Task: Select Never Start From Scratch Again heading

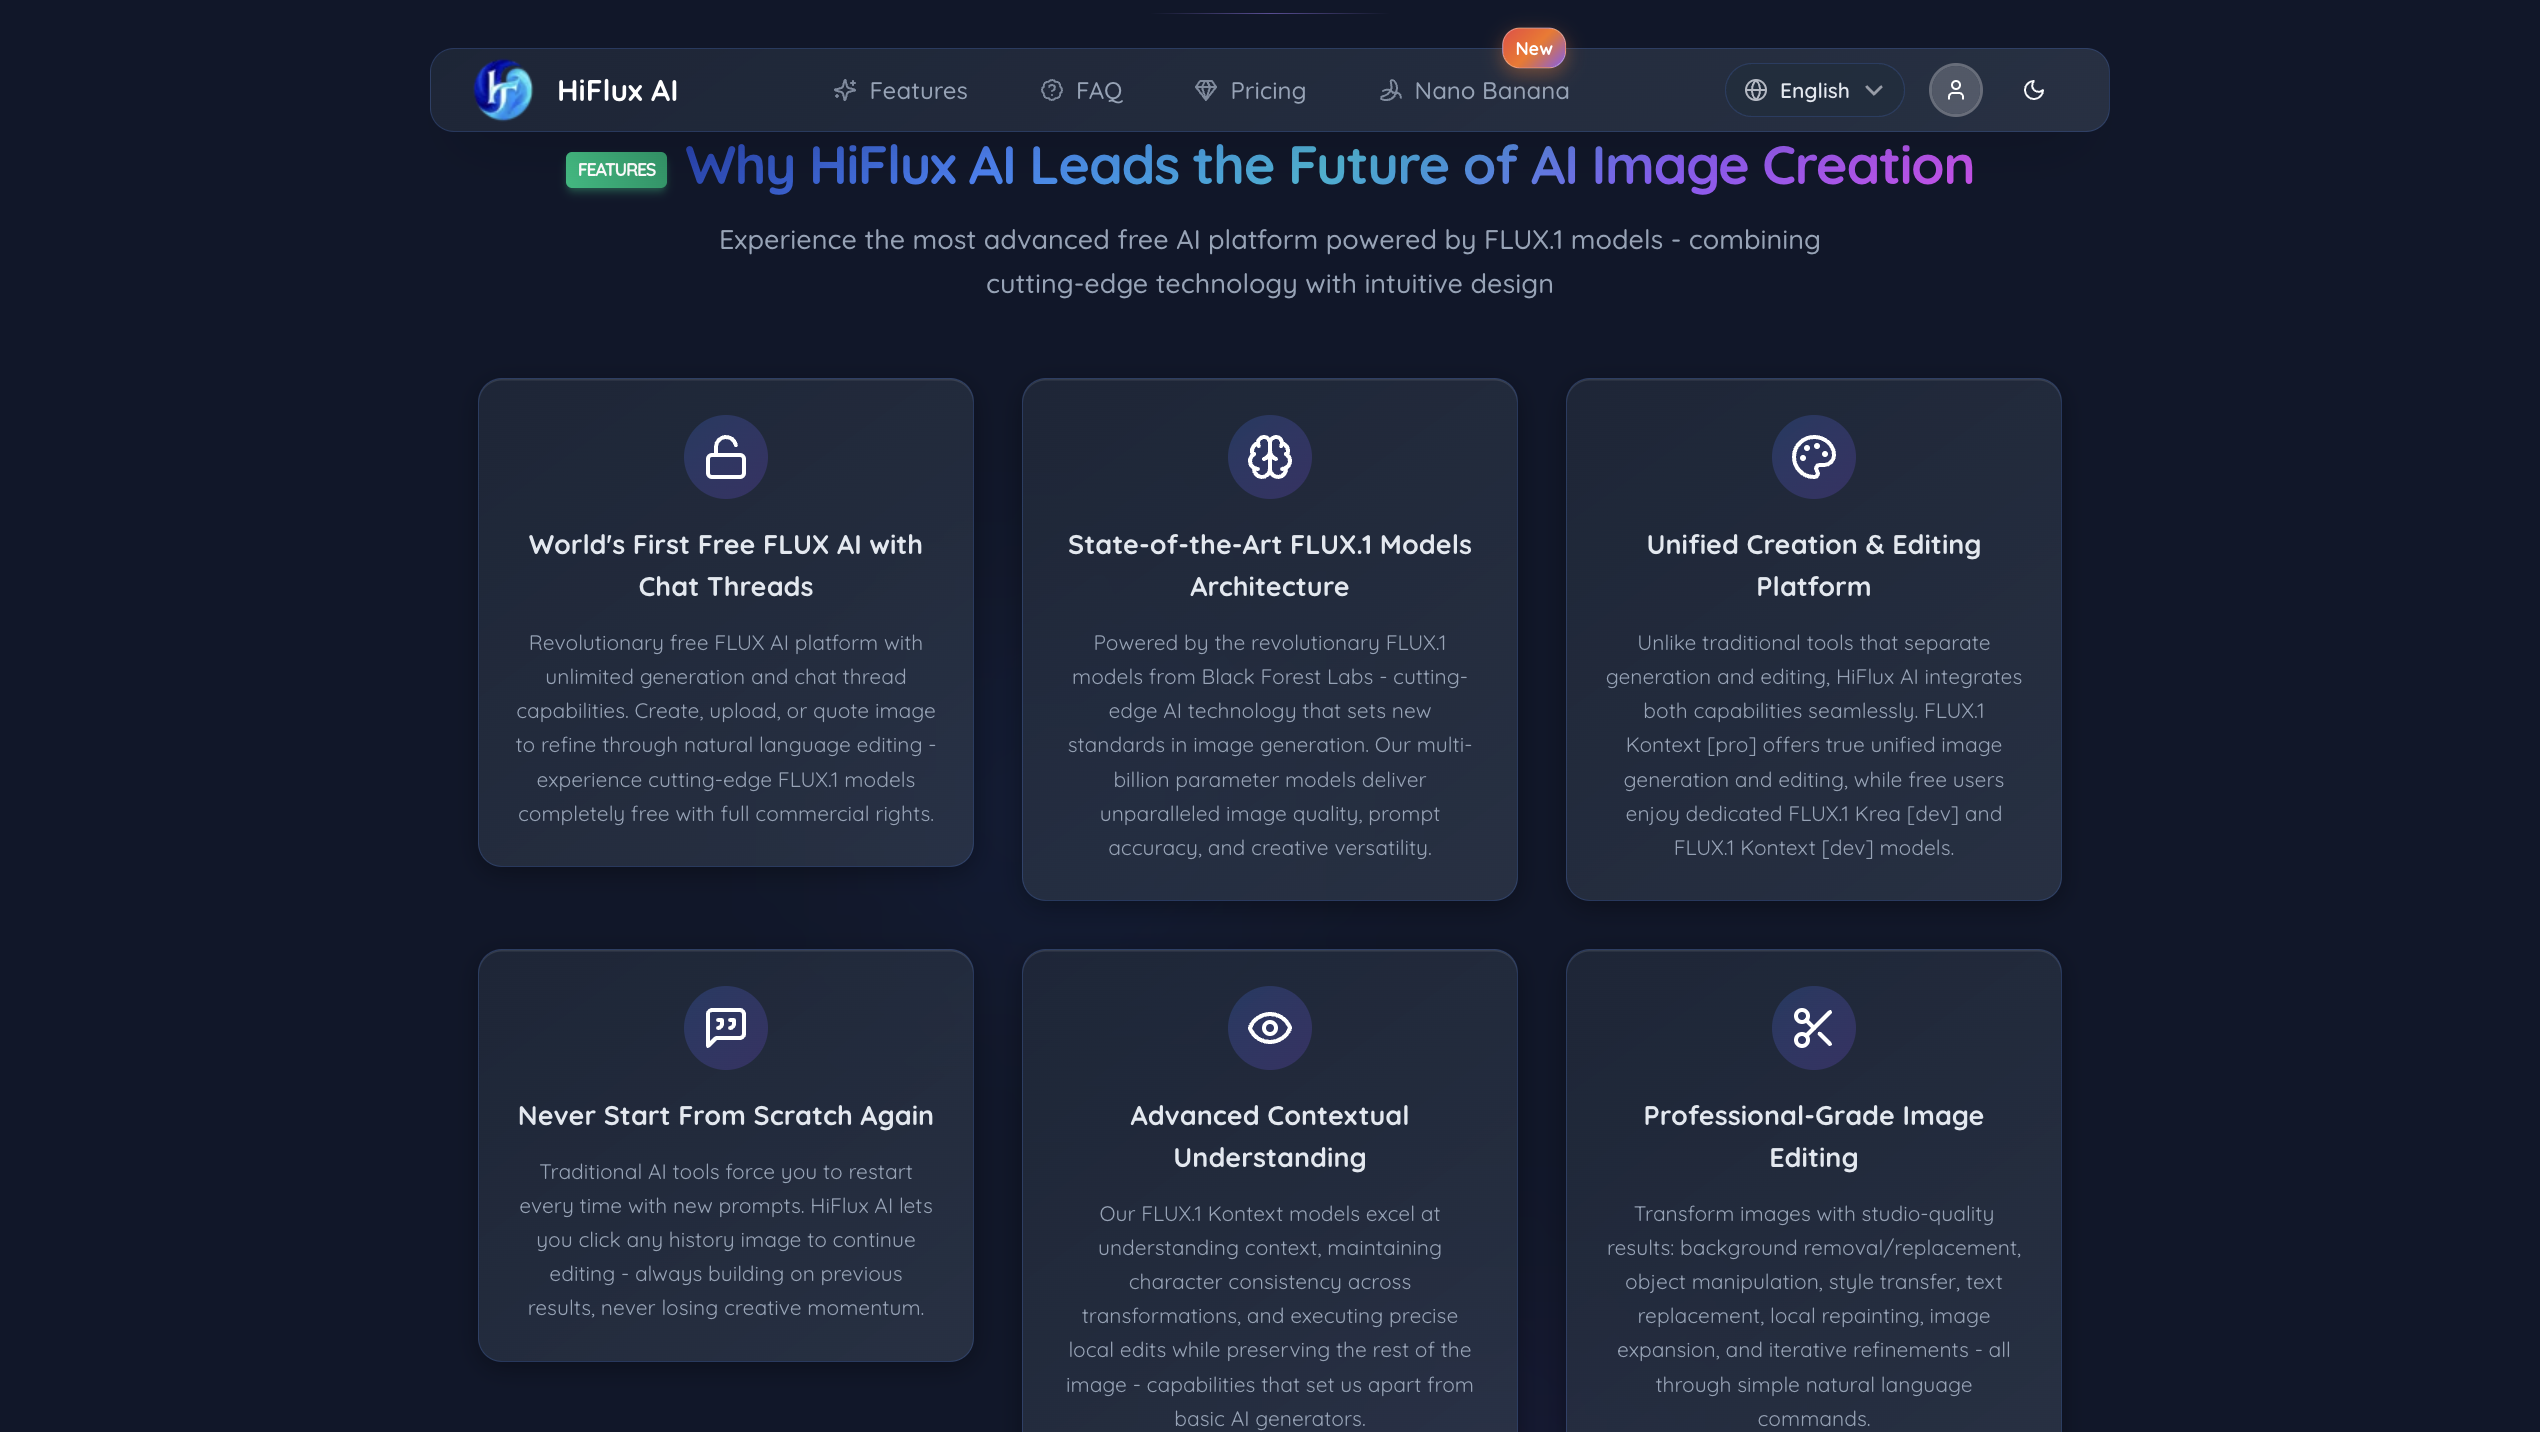Action: pyautogui.click(x=726, y=1116)
